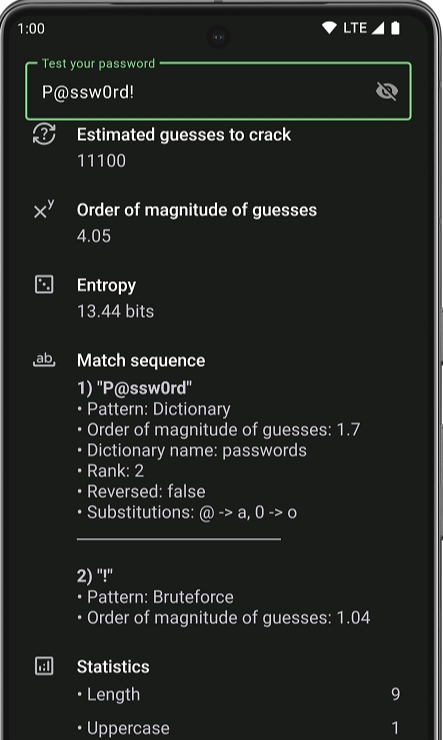Viewport: 443px width, 740px height.
Task: Tap the Wi-Fi status icon
Action: tap(329, 28)
